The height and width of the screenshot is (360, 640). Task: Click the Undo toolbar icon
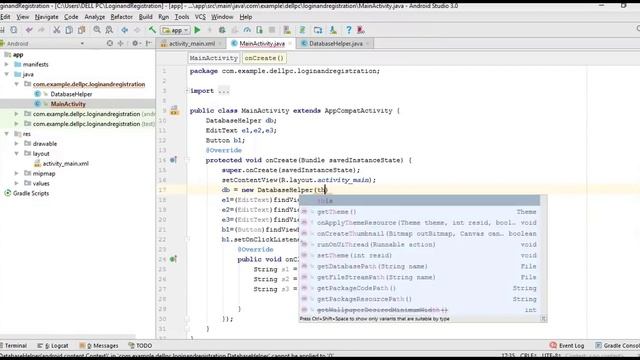click(29, 30)
